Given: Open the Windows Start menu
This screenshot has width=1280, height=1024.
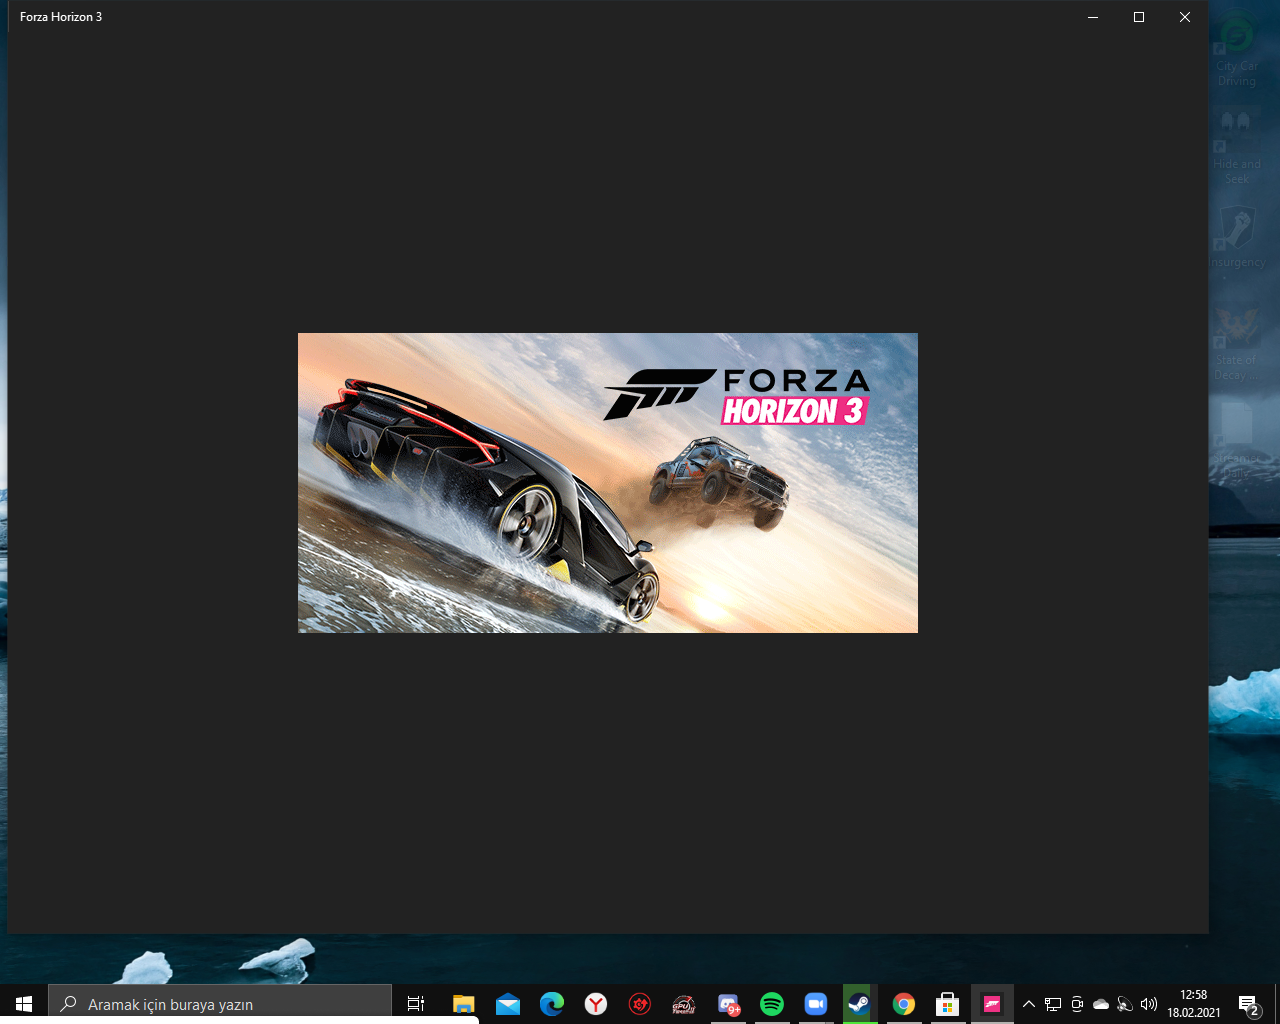Looking at the screenshot, I should coord(24,1004).
